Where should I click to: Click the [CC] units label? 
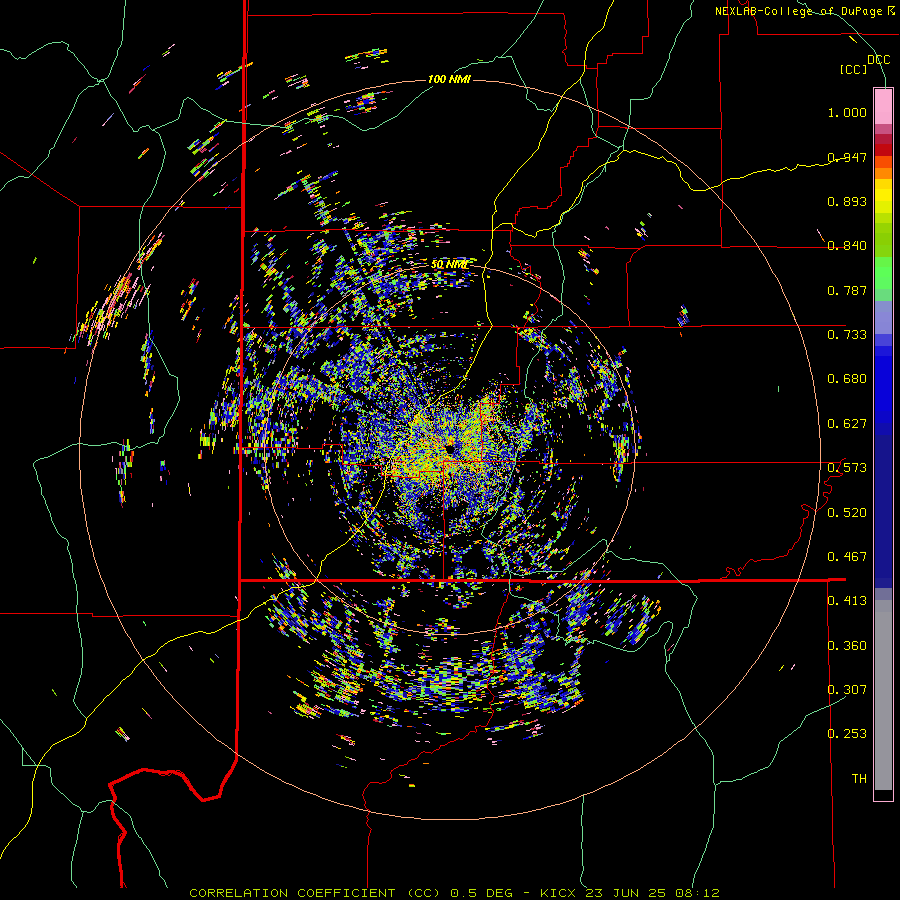(853, 69)
